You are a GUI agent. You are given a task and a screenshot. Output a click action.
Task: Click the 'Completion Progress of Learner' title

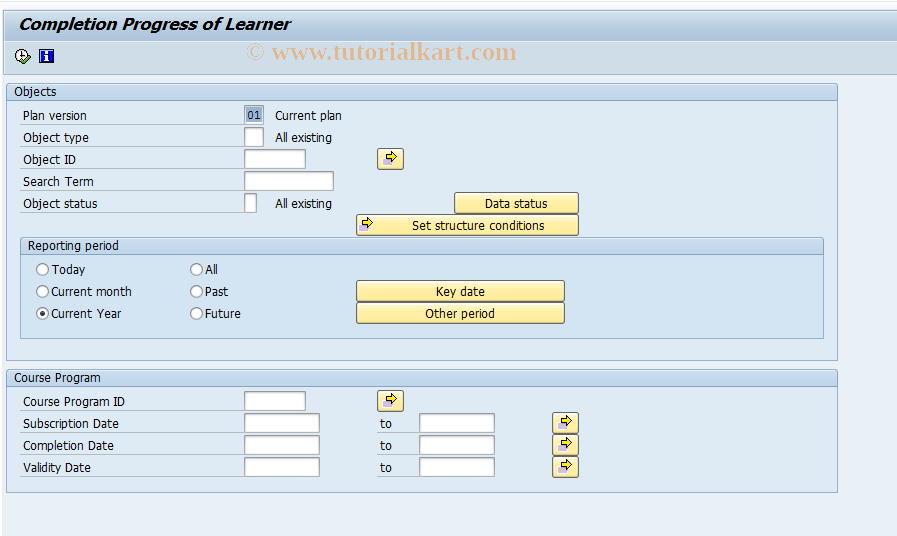pos(155,24)
